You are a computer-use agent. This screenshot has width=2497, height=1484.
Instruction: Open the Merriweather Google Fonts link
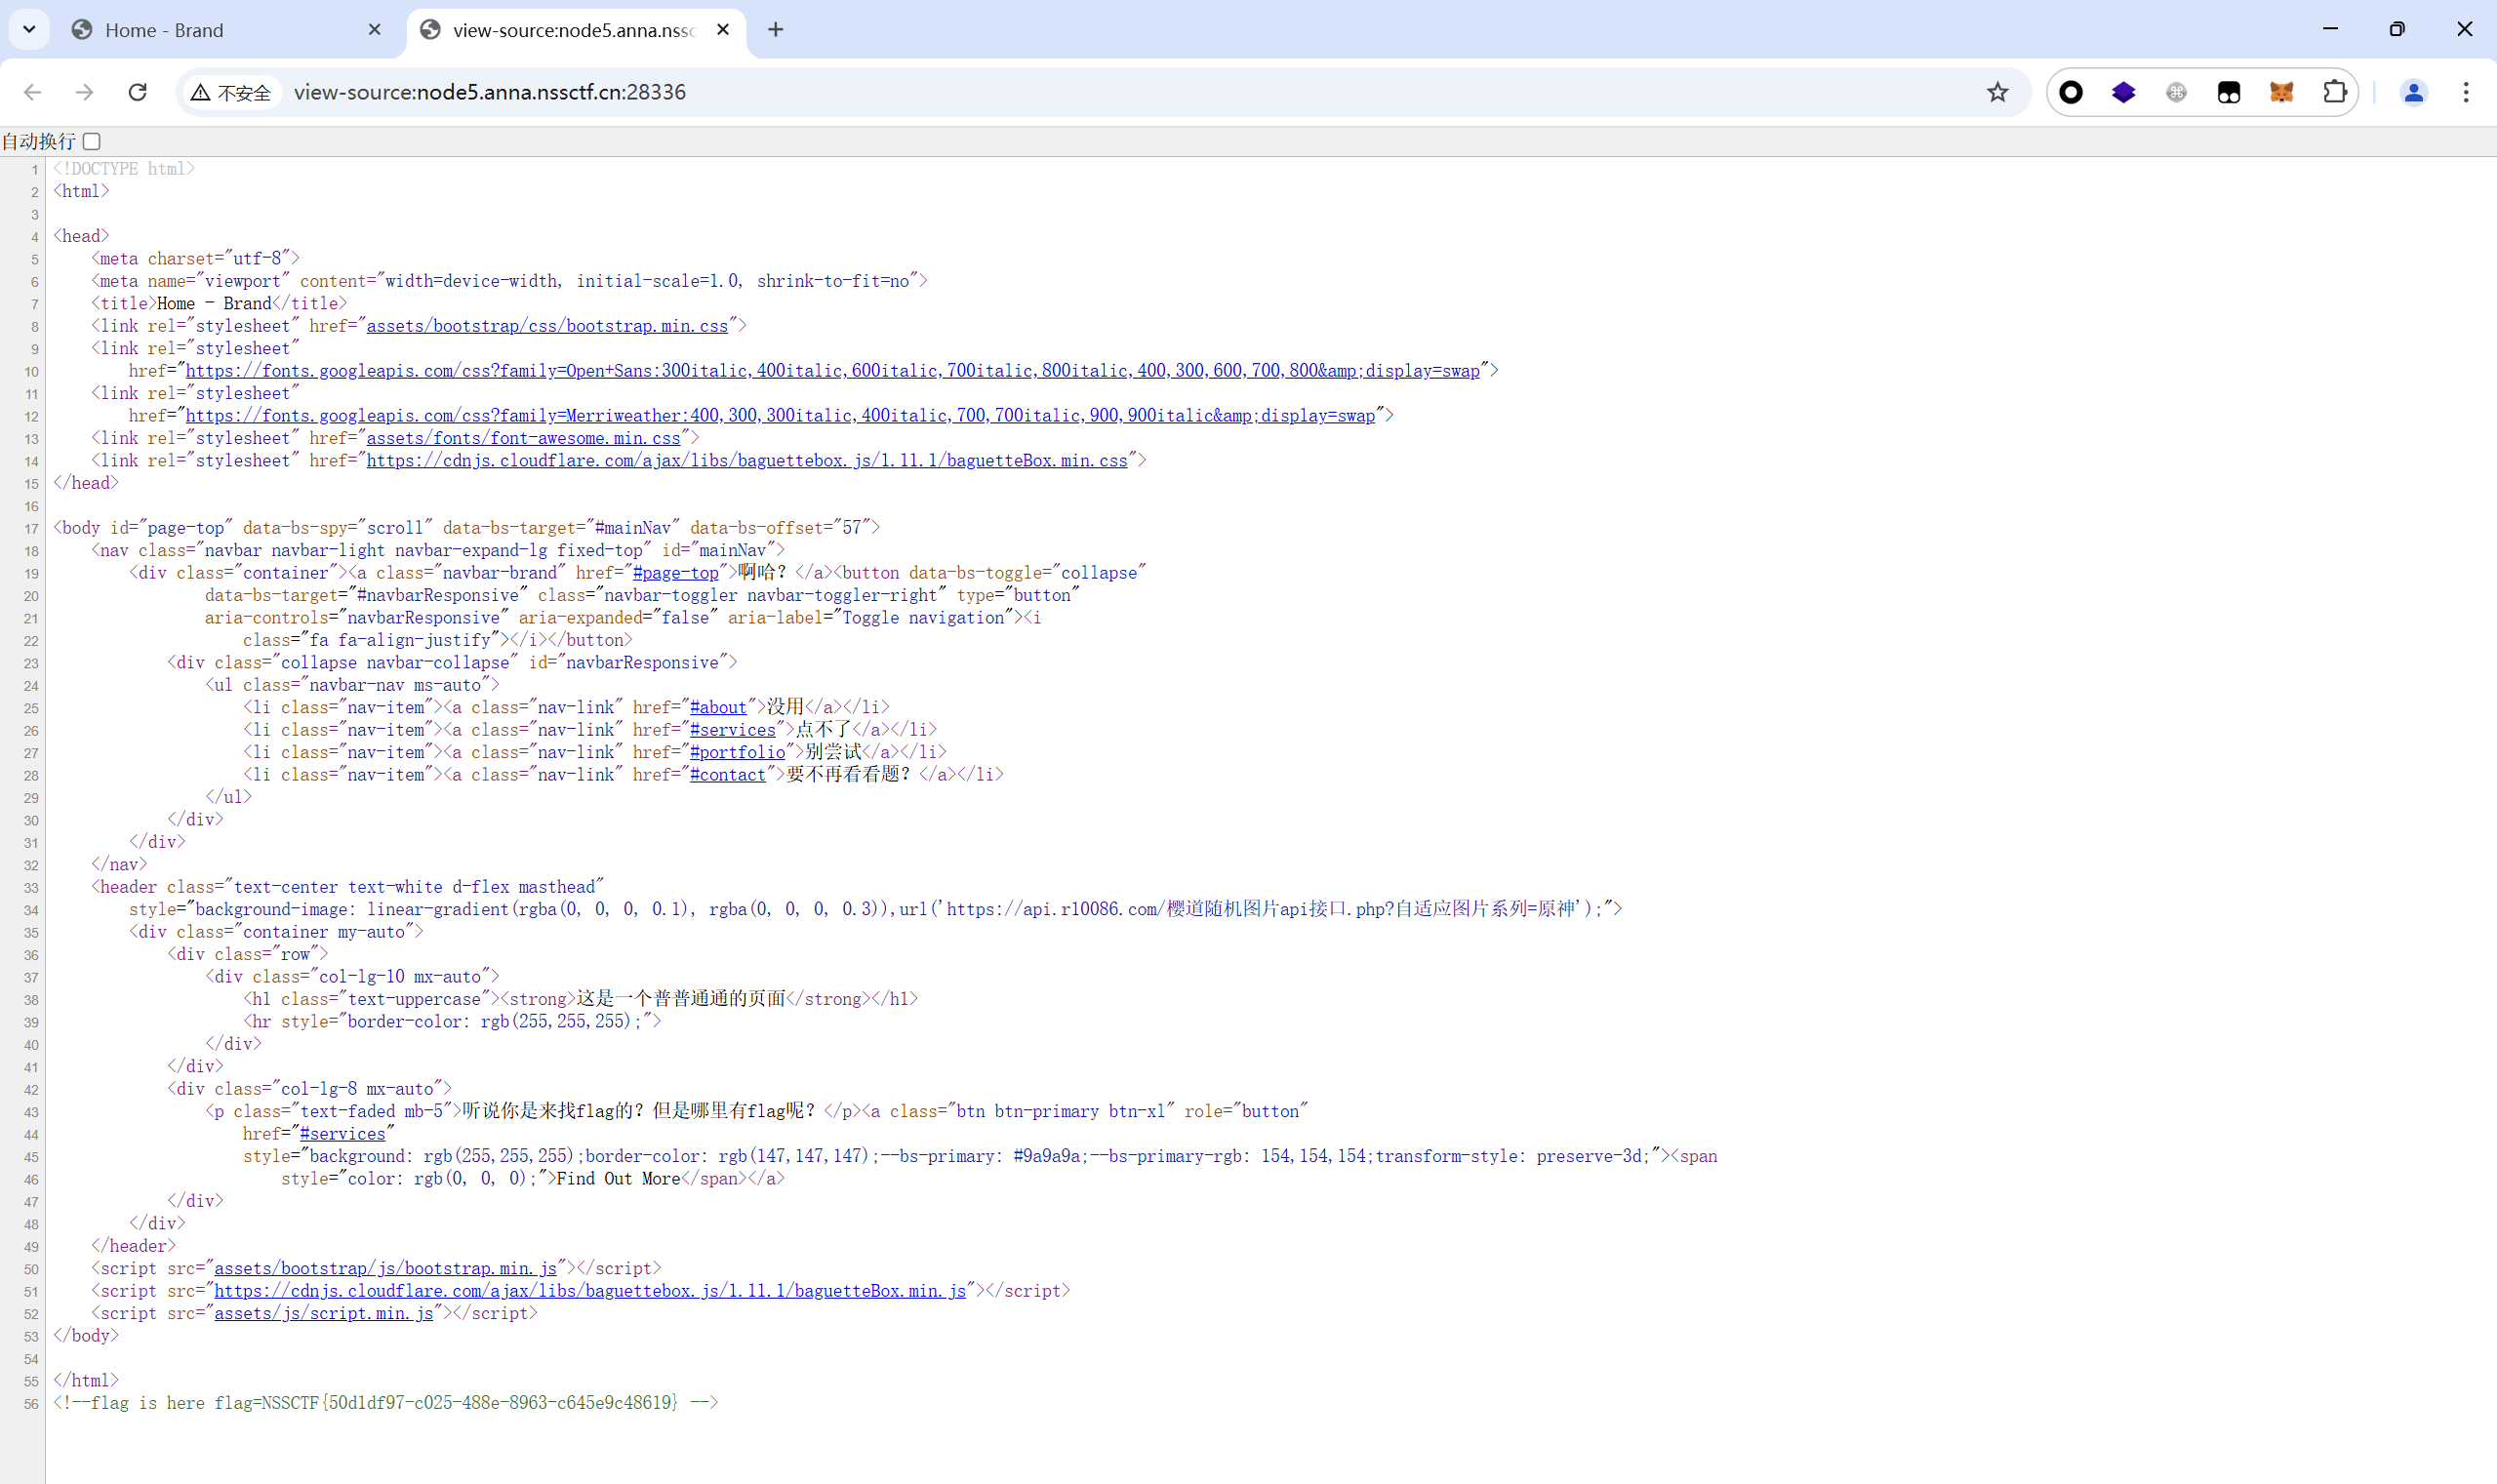[x=780, y=416]
